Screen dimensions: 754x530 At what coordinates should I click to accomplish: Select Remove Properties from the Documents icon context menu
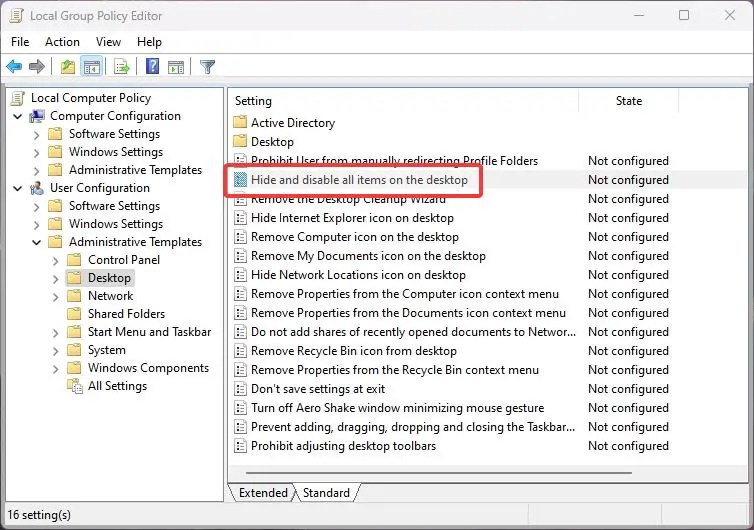[408, 313]
